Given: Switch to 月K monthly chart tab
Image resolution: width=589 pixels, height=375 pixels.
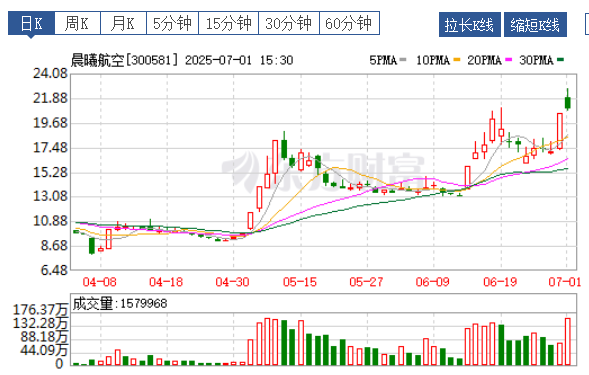Looking at the screenshot, I should pos(123,23).
